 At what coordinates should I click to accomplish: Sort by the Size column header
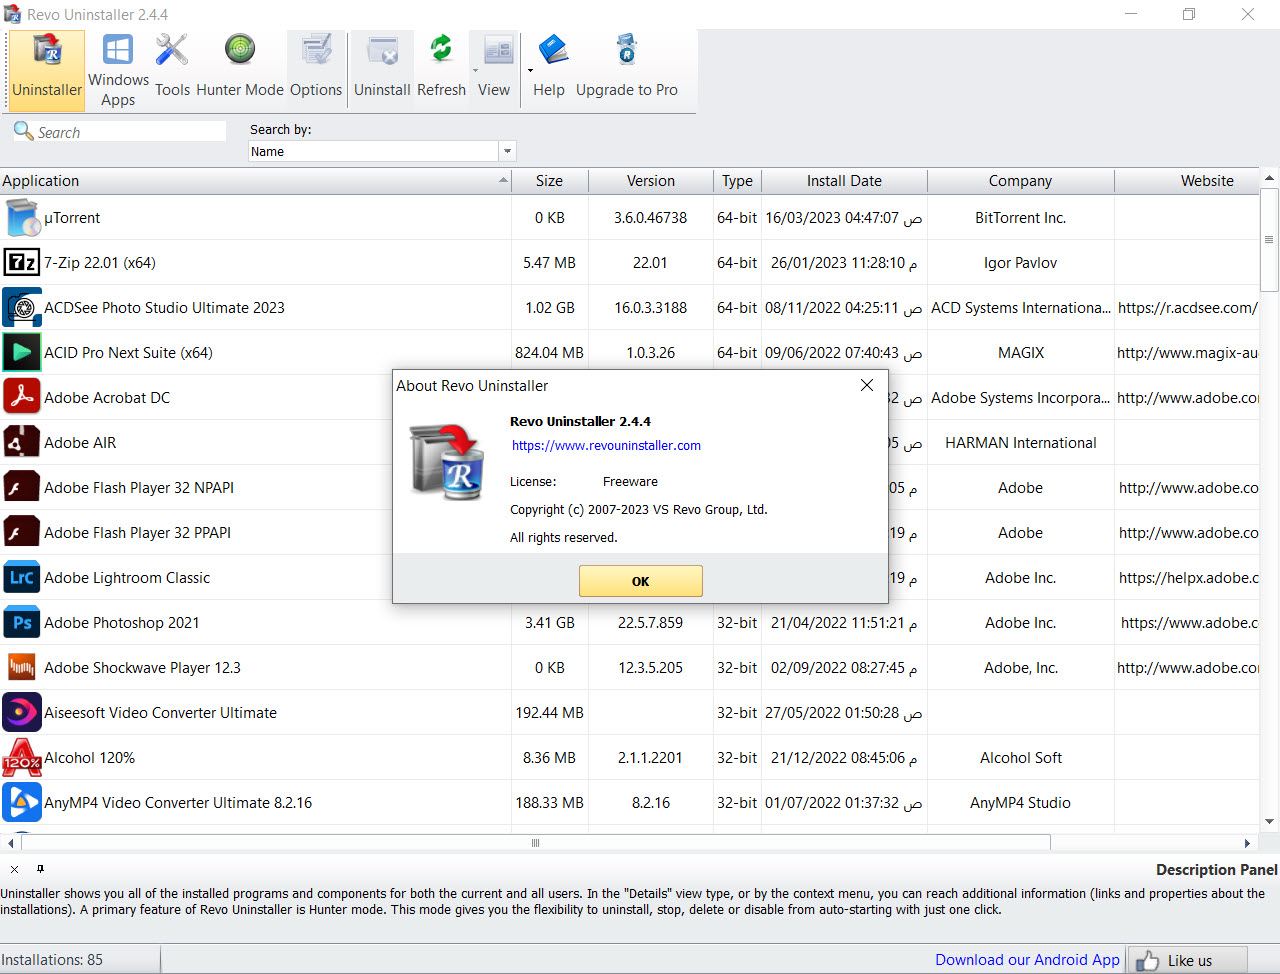pos(549,181)
